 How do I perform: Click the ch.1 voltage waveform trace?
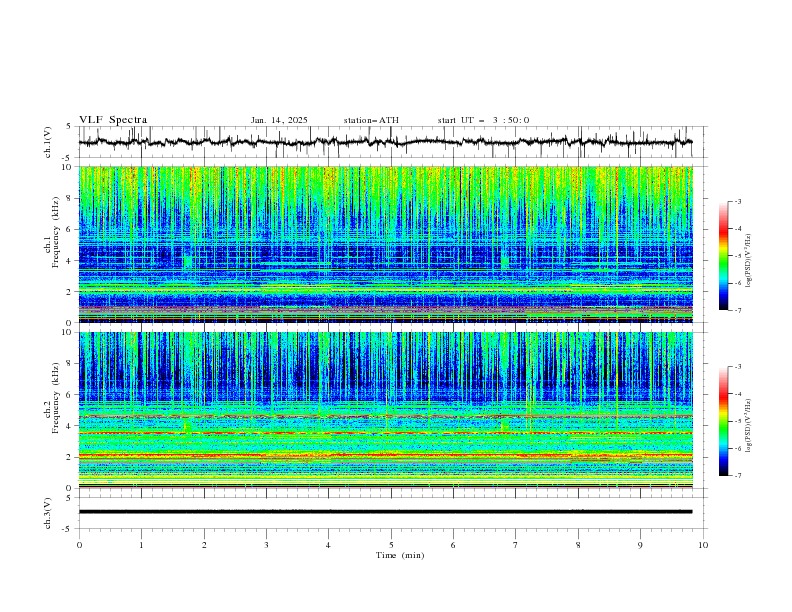pos(385,142)
